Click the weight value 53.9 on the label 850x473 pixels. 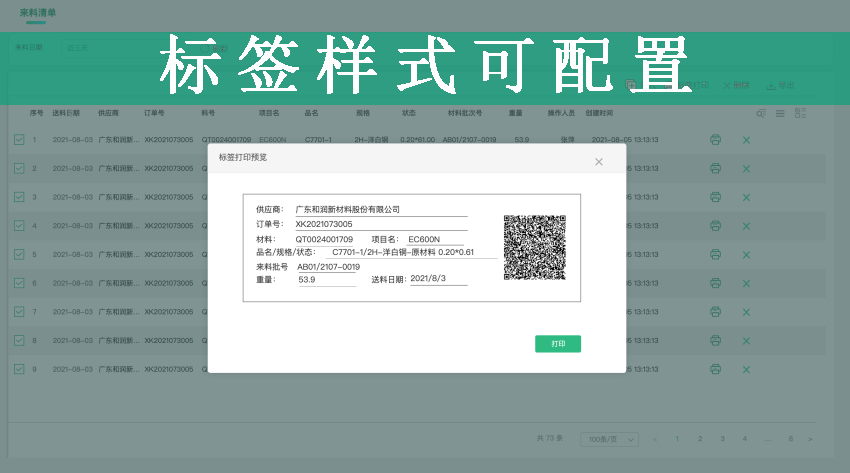[307, 280]
